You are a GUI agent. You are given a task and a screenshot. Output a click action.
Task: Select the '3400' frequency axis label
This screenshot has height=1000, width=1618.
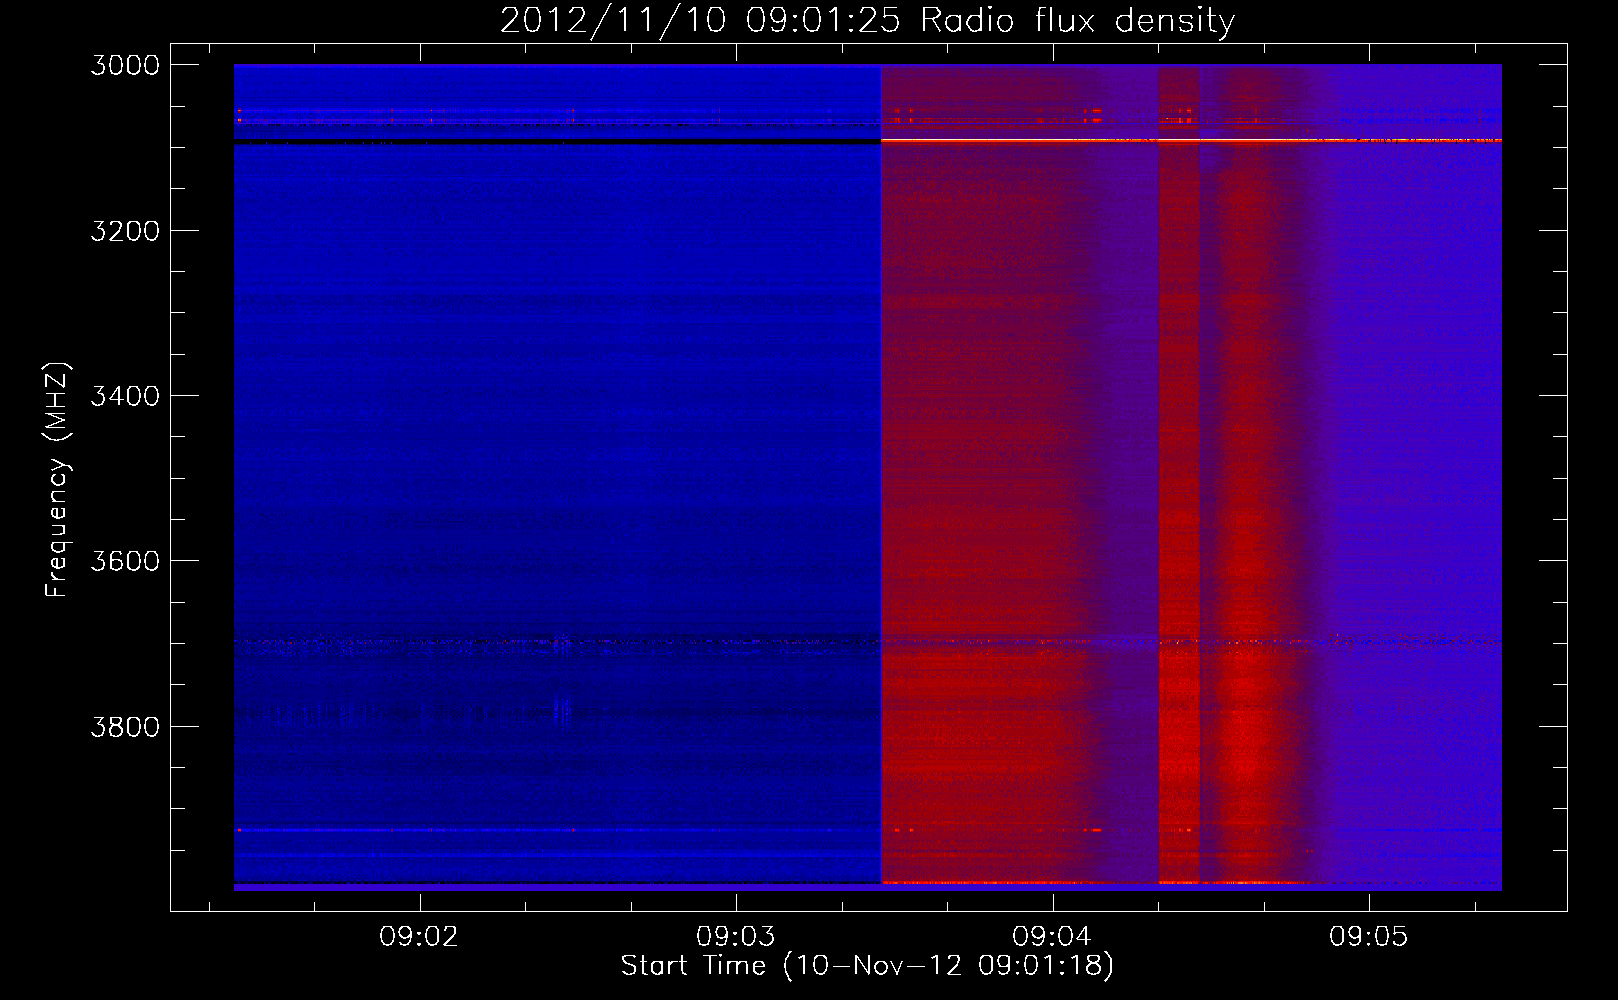coord(125,396)
